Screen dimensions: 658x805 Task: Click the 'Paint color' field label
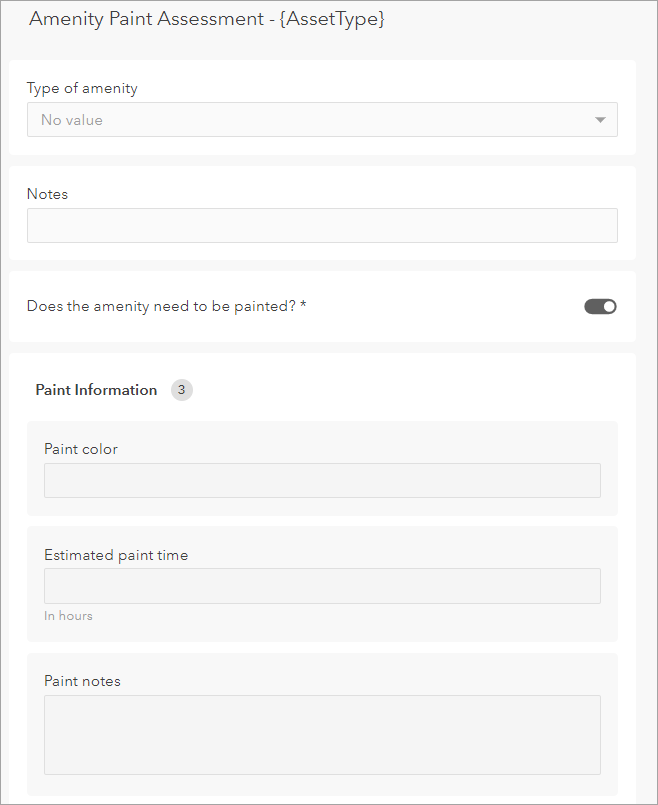(x=81, y=449)
